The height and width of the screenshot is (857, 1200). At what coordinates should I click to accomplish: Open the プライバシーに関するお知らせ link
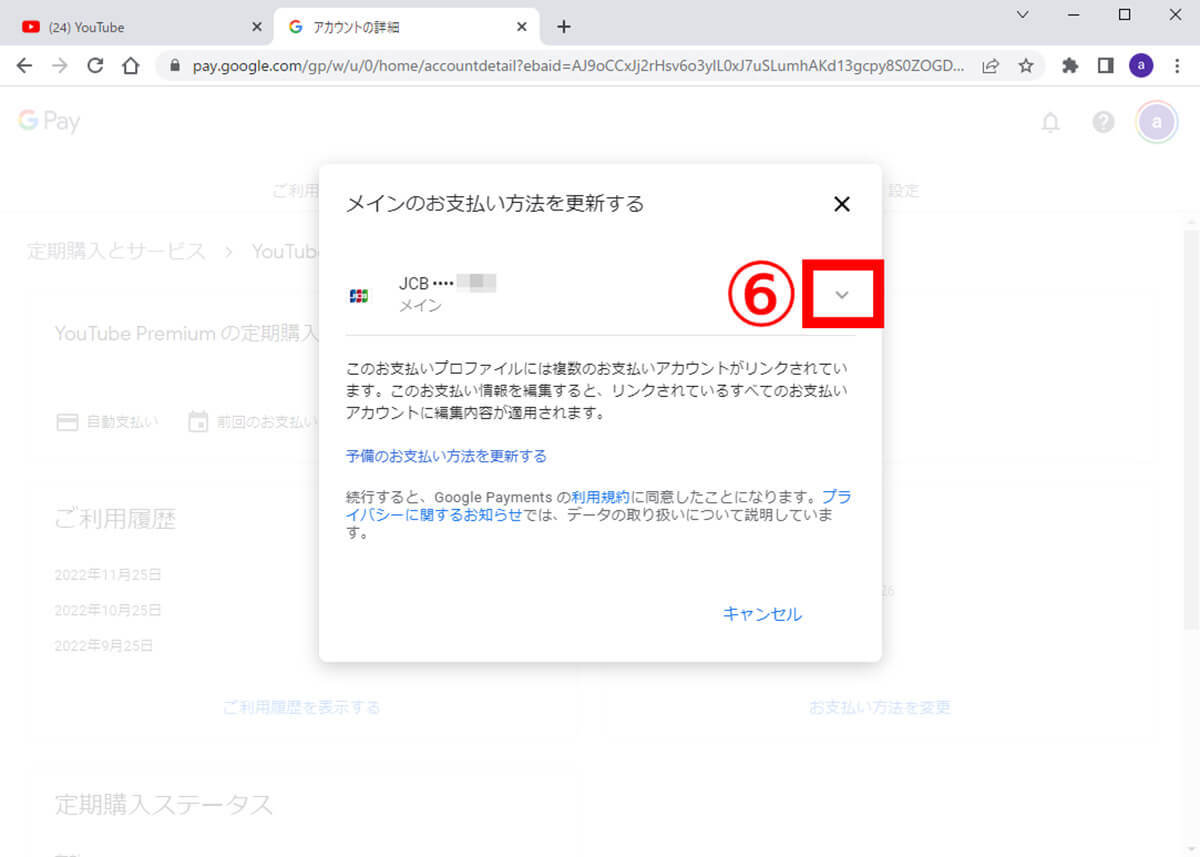[598, 506]
